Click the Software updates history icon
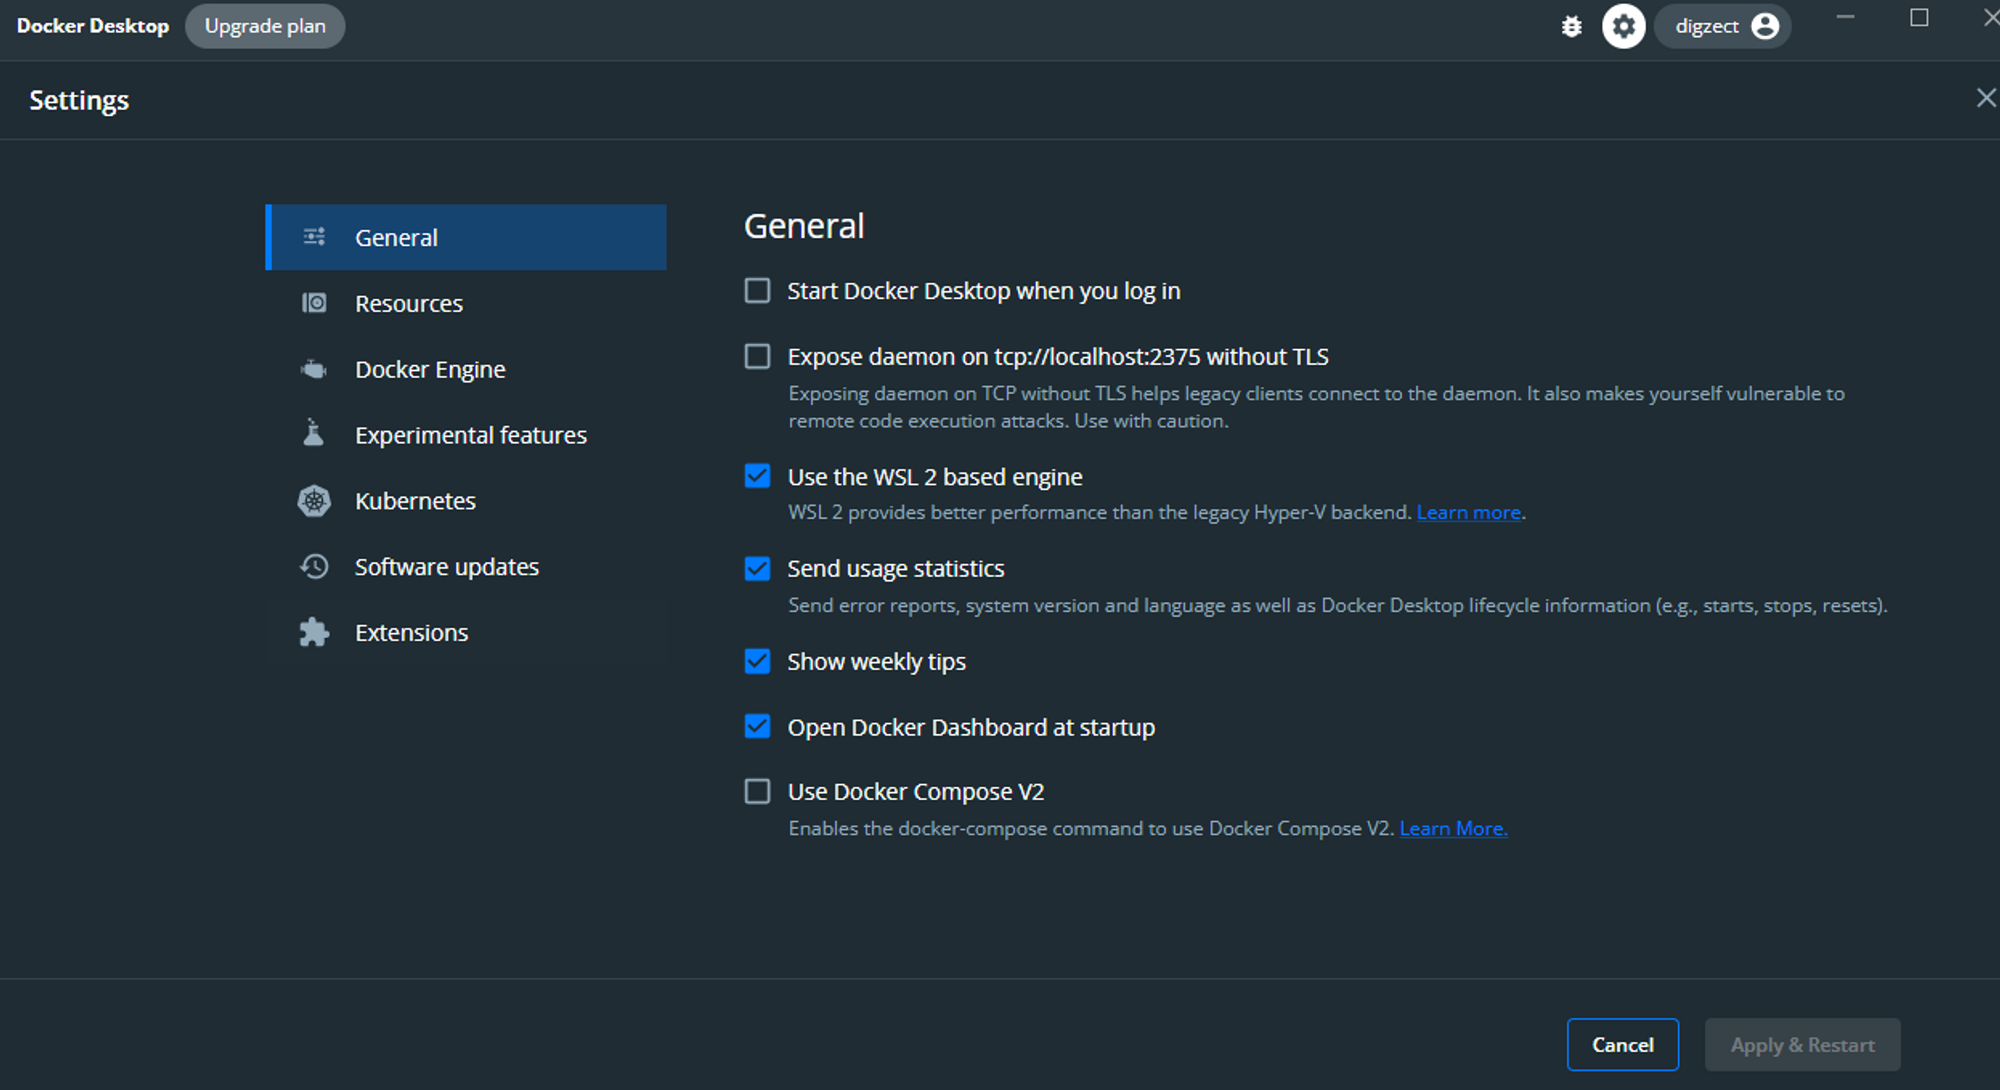This screenshot has width=2000, height=1090. (314, 567)
